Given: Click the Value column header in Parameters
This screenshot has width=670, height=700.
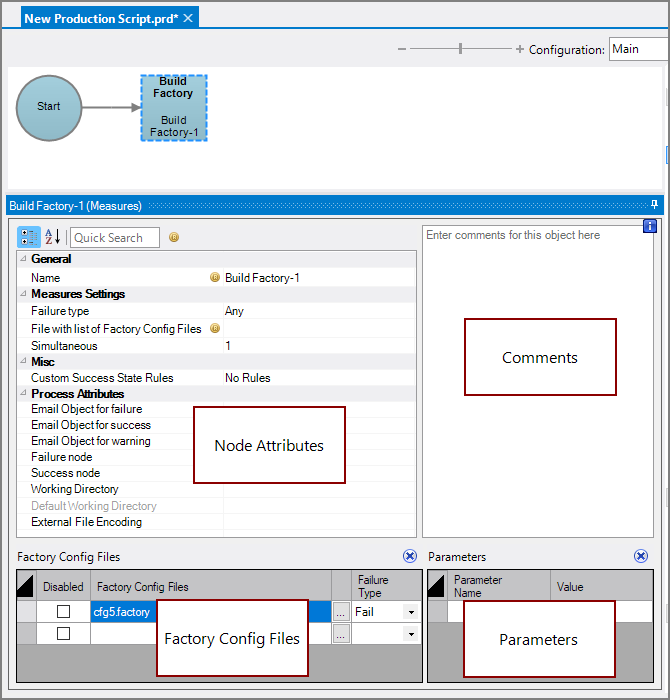Looking at the screenshot, I should coord(602,586).
